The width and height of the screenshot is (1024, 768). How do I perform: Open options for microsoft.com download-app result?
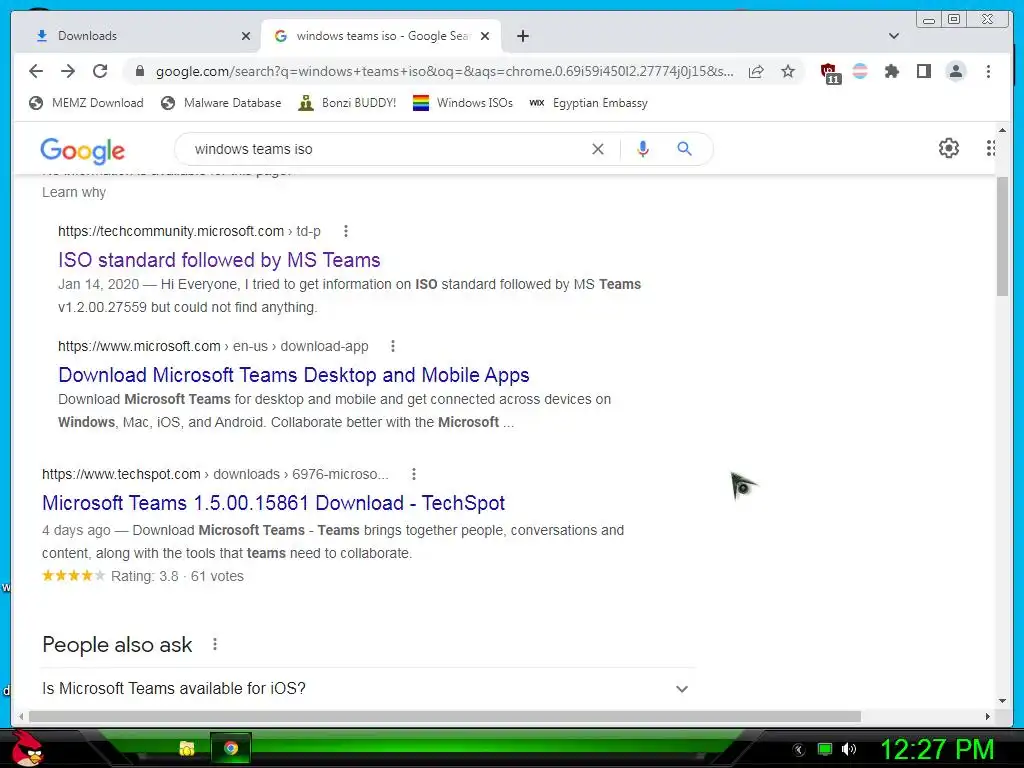[392, 346]
